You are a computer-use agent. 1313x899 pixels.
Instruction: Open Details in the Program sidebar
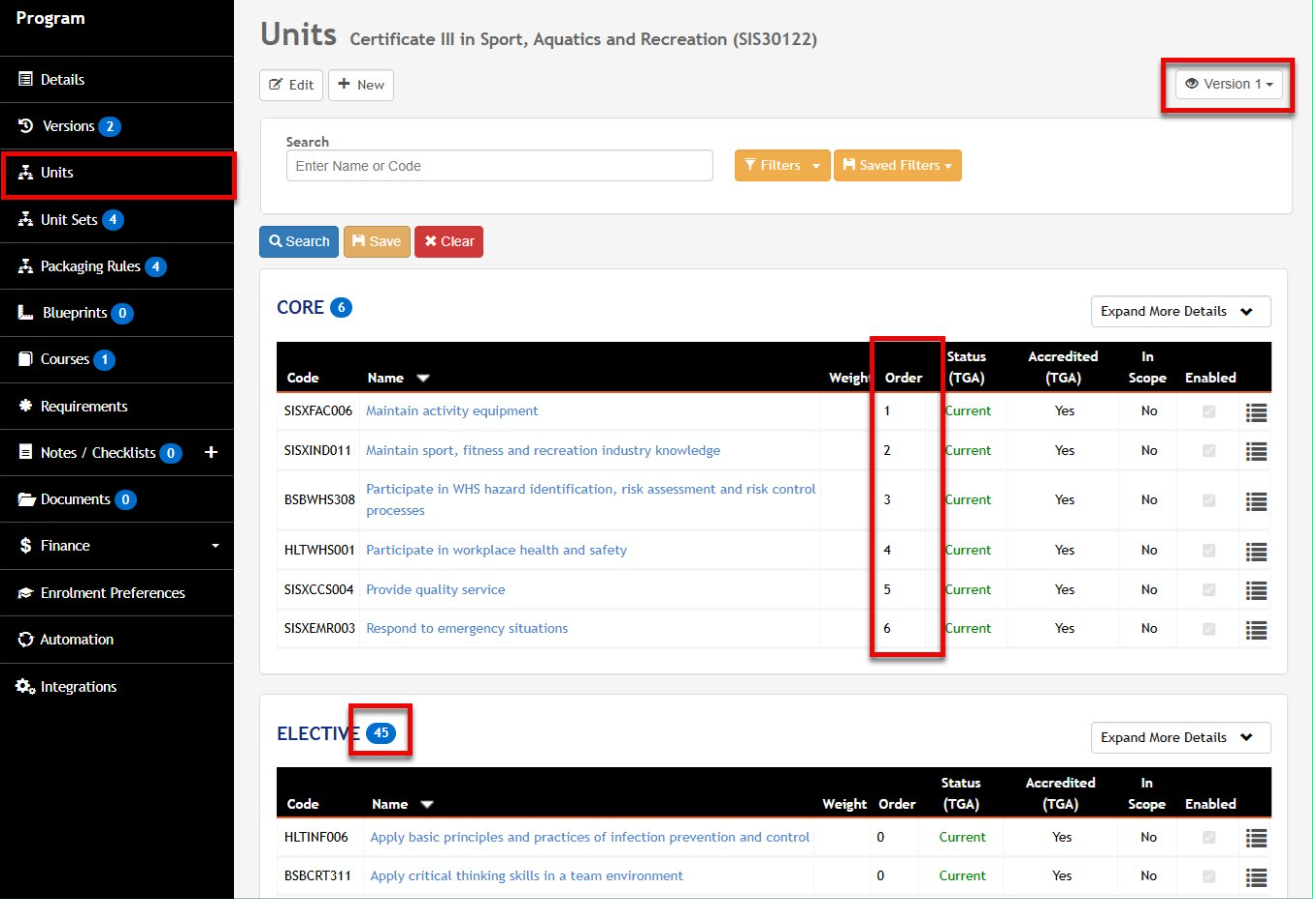(x=117, y=79)
